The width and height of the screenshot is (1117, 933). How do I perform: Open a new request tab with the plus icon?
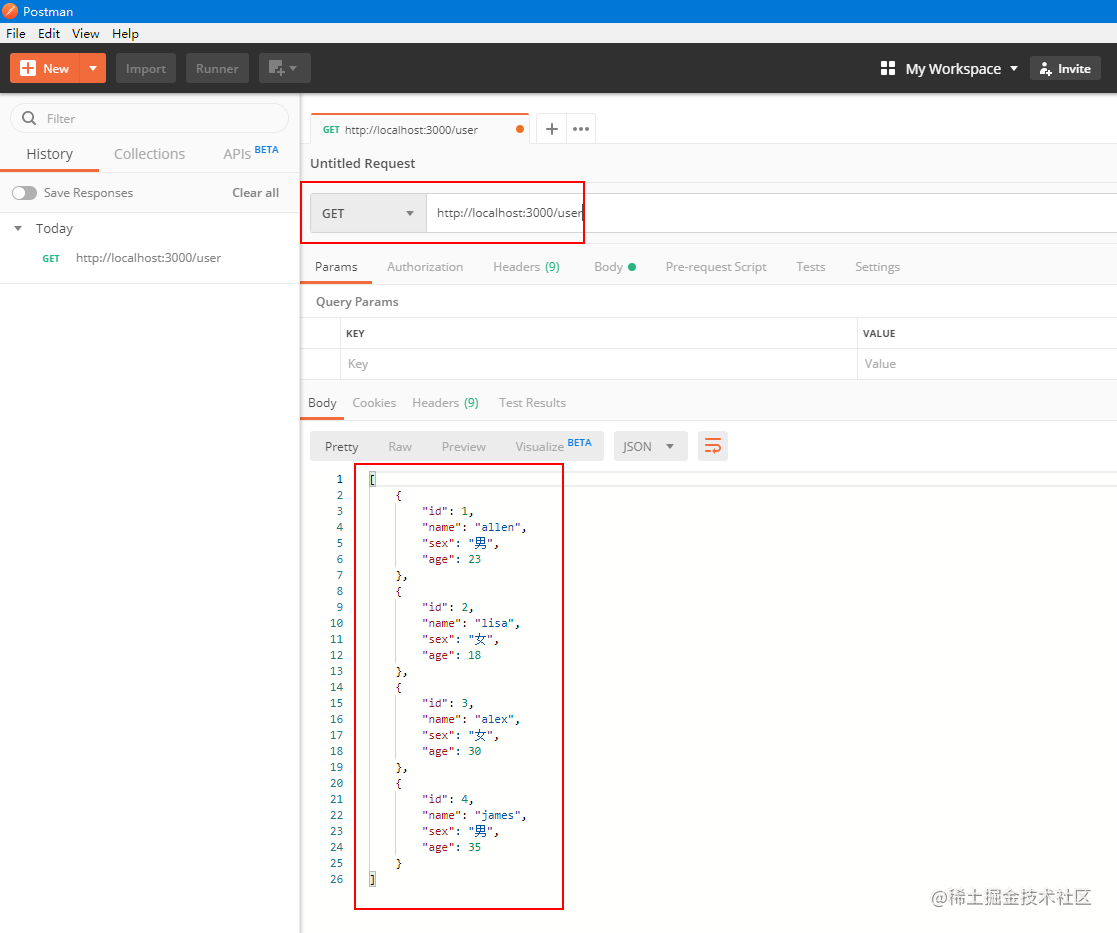pos(551,128)
